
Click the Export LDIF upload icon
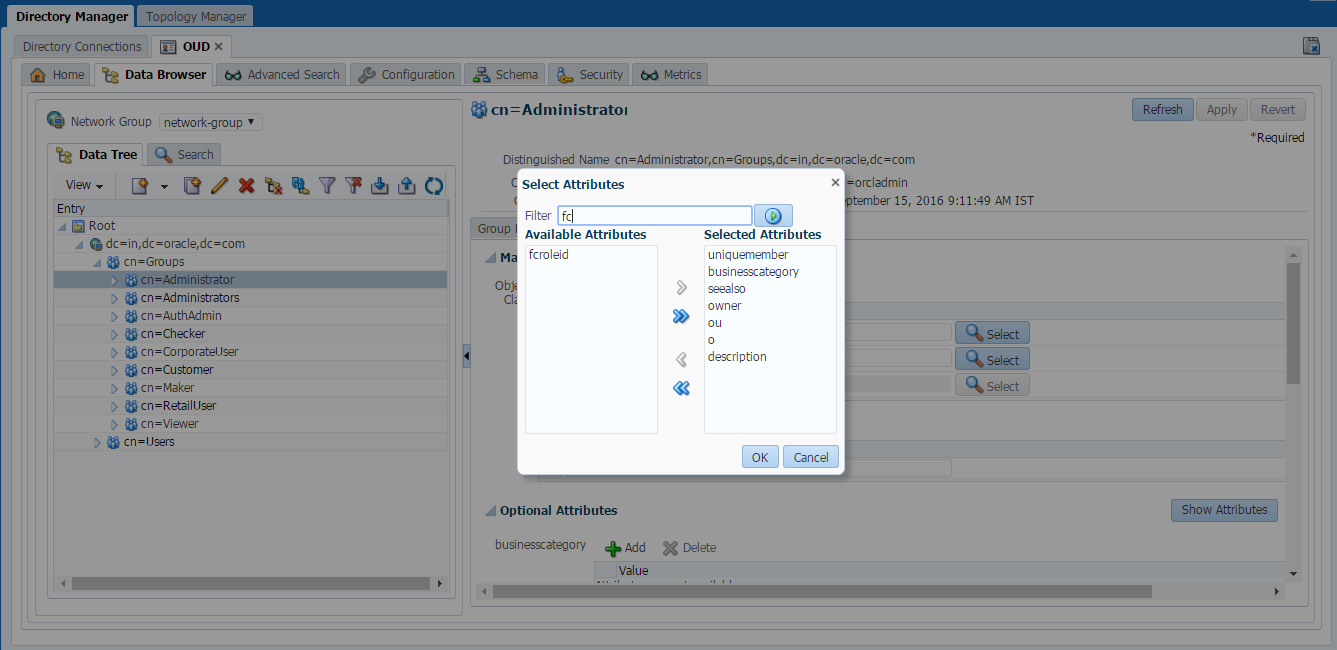[x=407, y=185]
